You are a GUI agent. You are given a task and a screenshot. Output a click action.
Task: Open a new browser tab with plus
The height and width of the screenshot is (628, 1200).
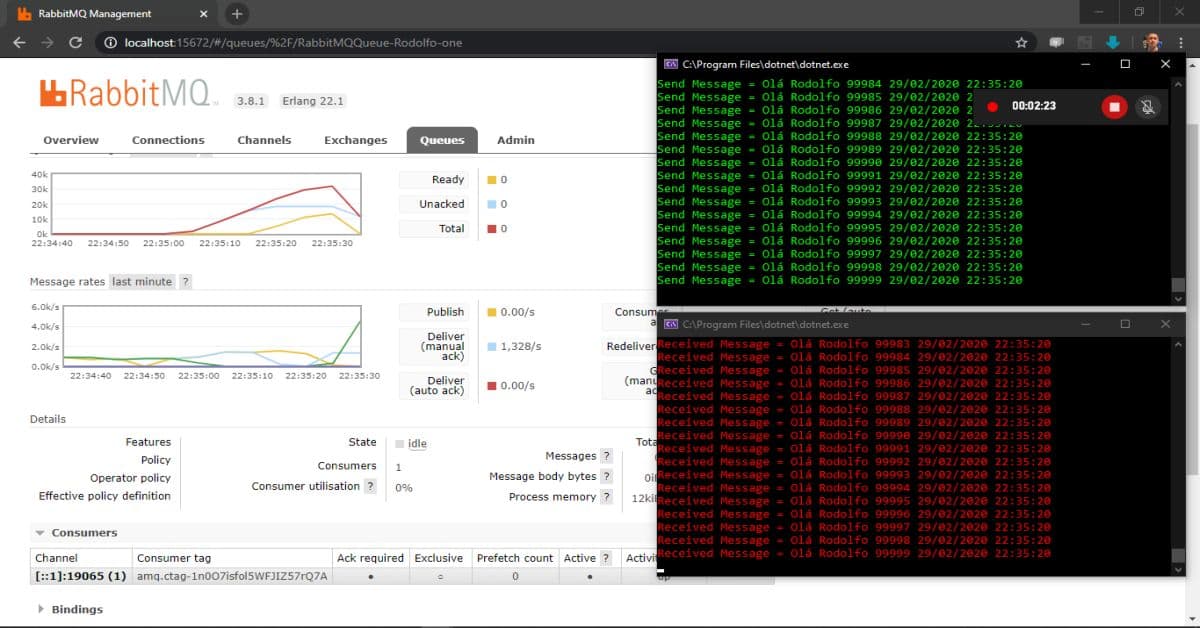236,14
